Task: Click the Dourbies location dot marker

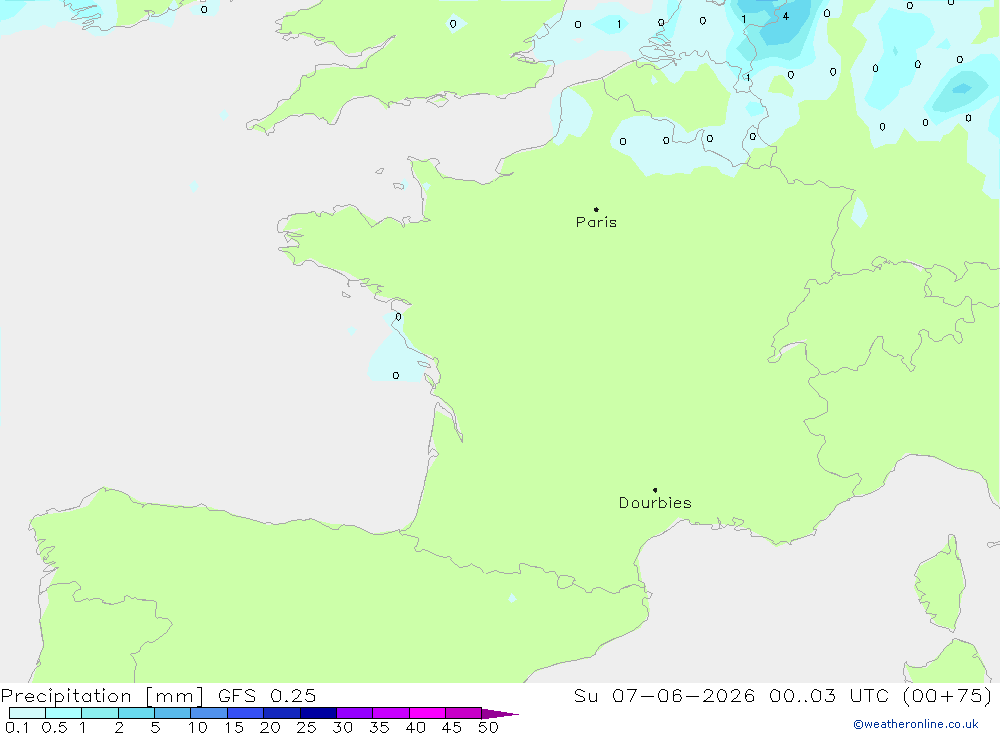Action: [x=655, y=490]
